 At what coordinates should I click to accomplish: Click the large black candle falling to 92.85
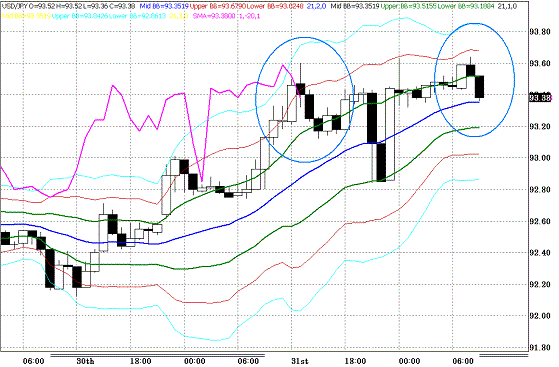381,162
